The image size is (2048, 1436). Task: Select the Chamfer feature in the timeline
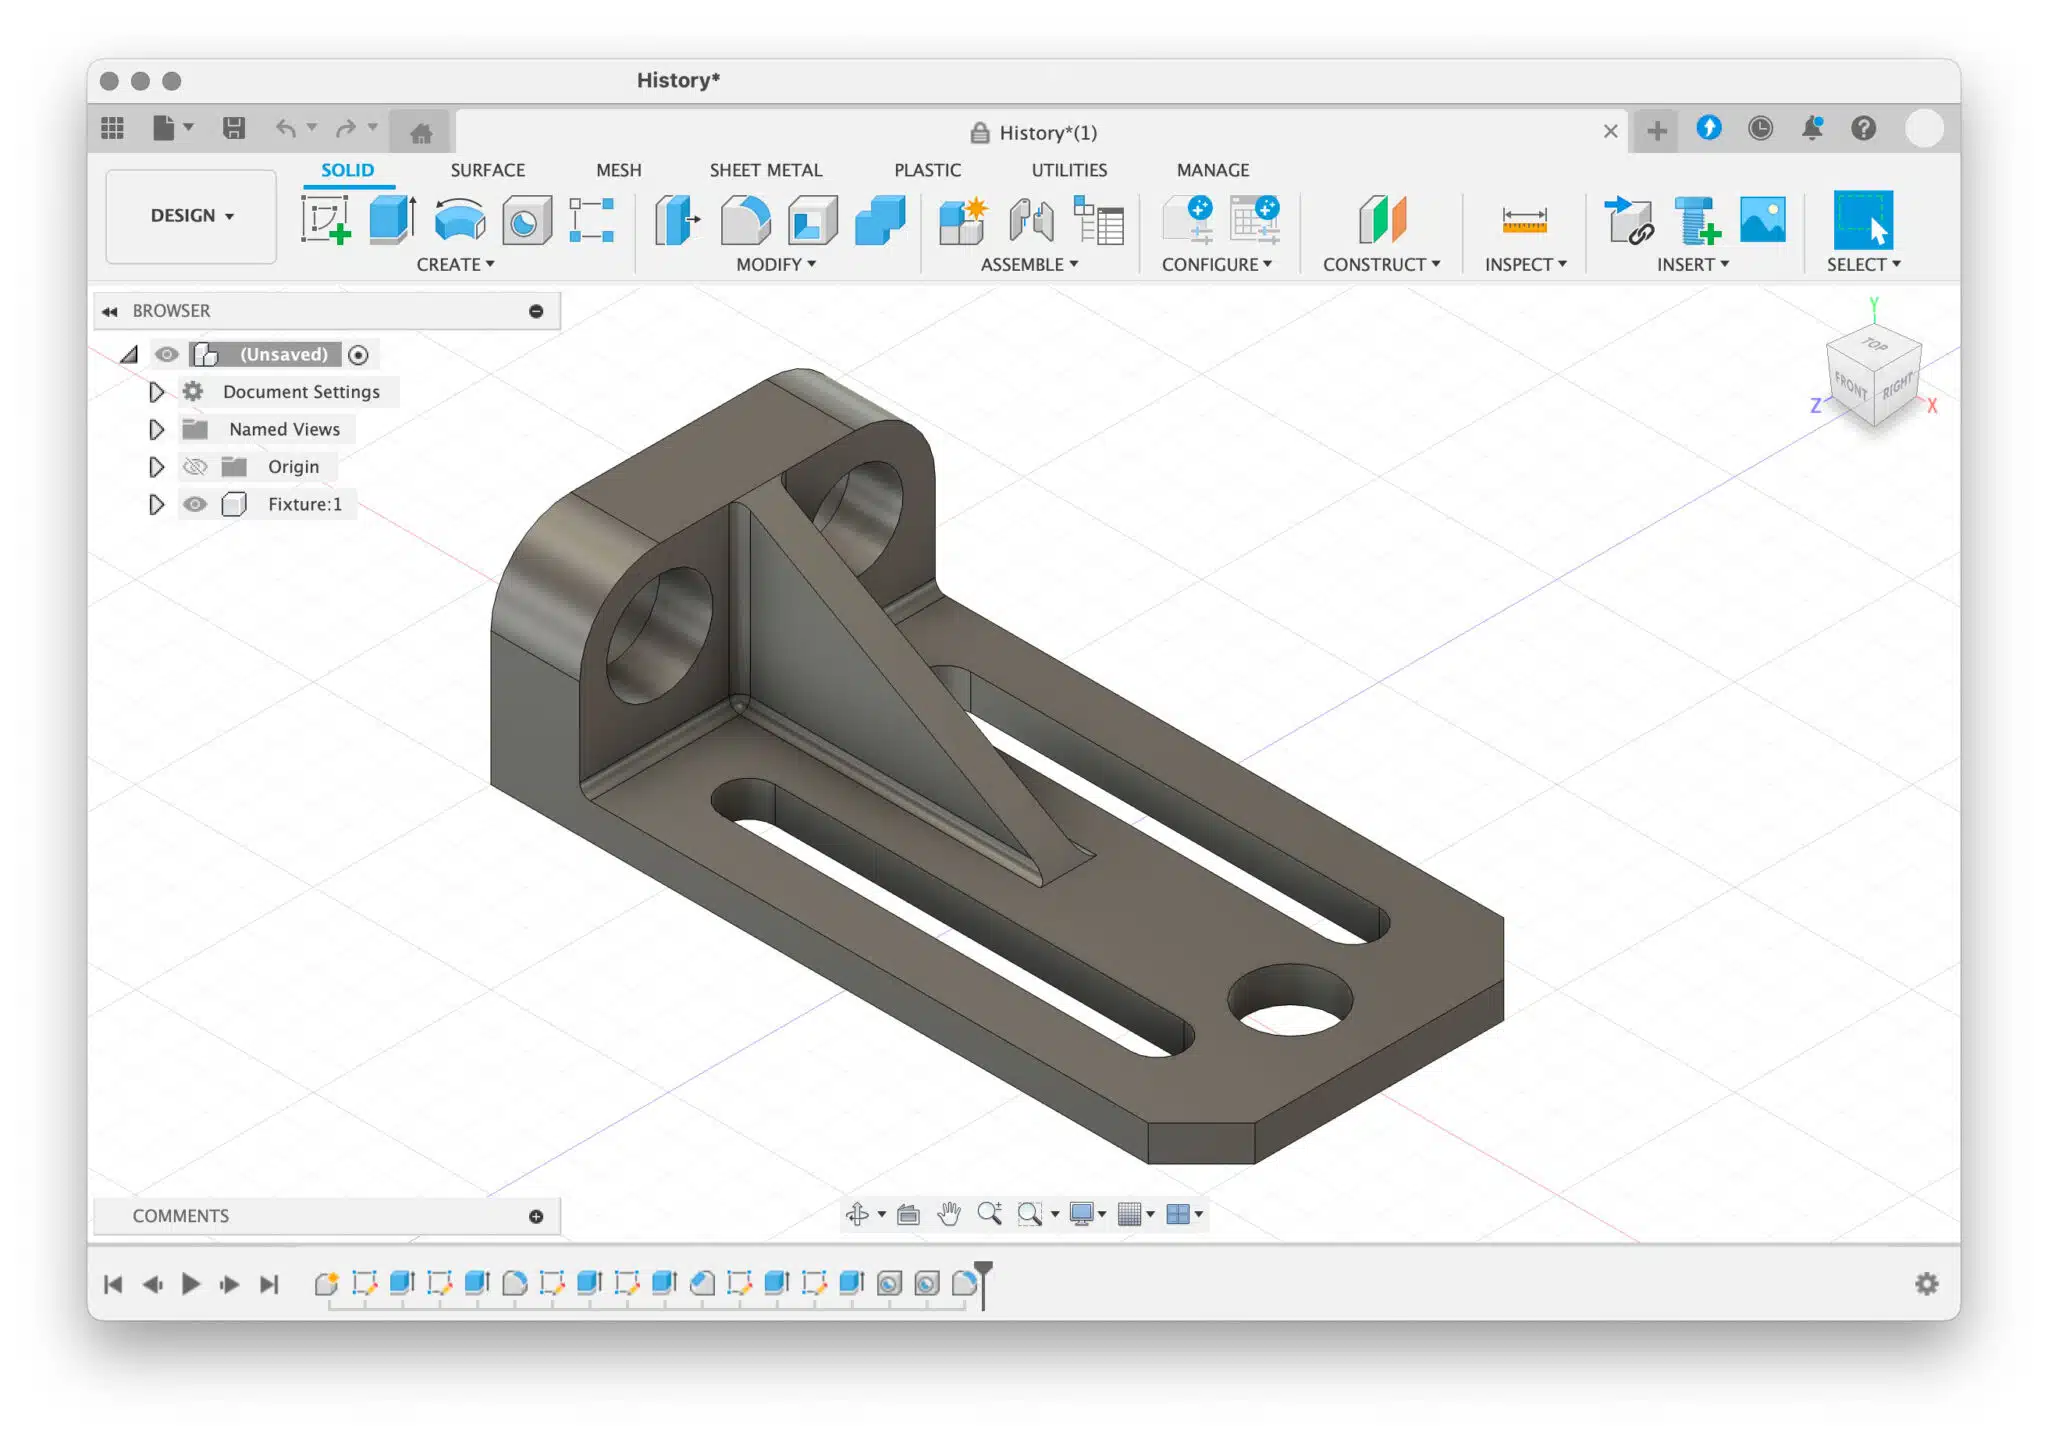[702, 1282]
